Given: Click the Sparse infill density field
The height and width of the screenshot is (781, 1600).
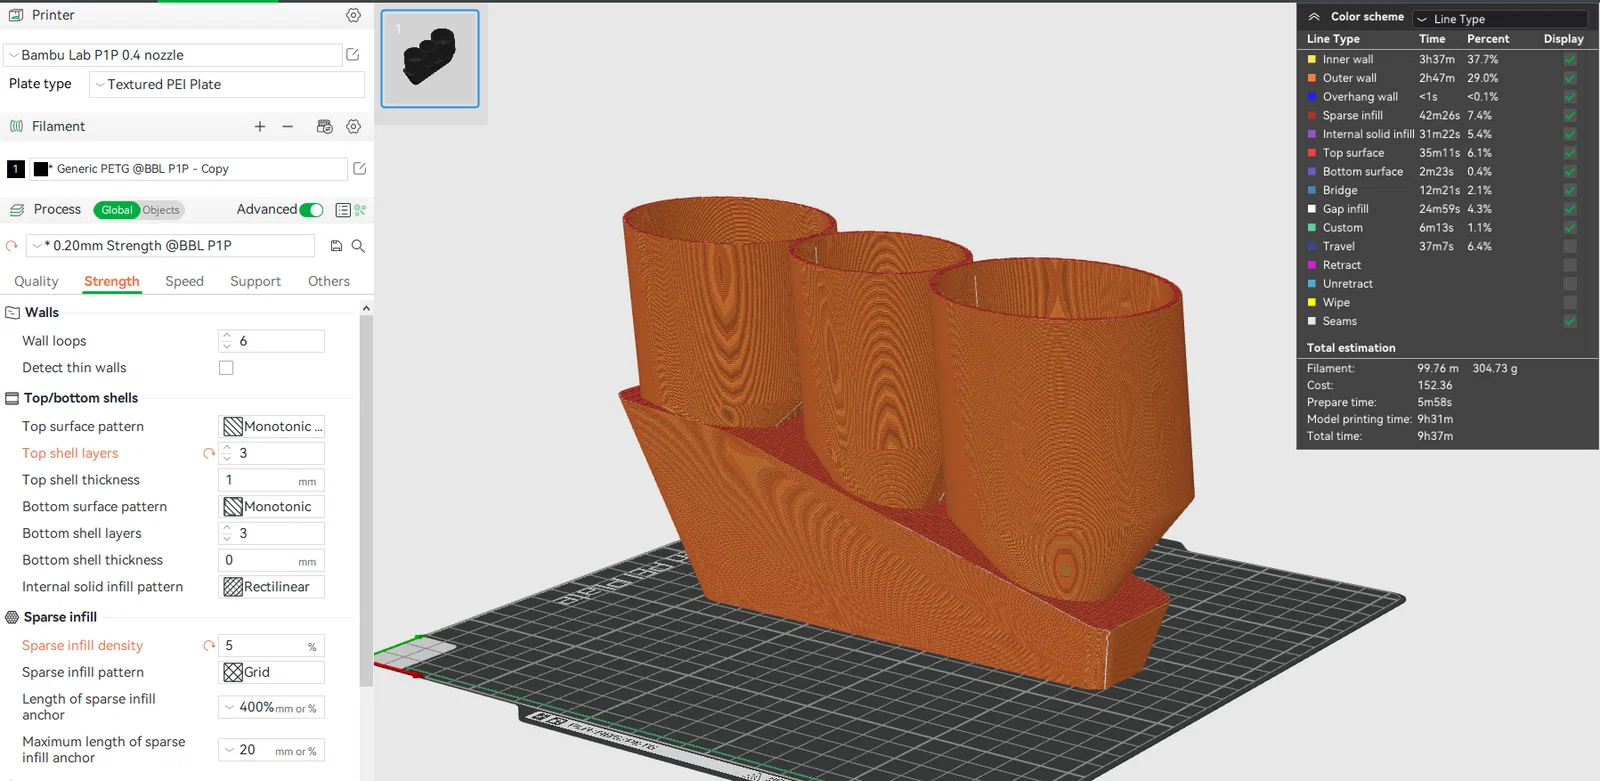Looking at the screenshot, I should [272, 646].
